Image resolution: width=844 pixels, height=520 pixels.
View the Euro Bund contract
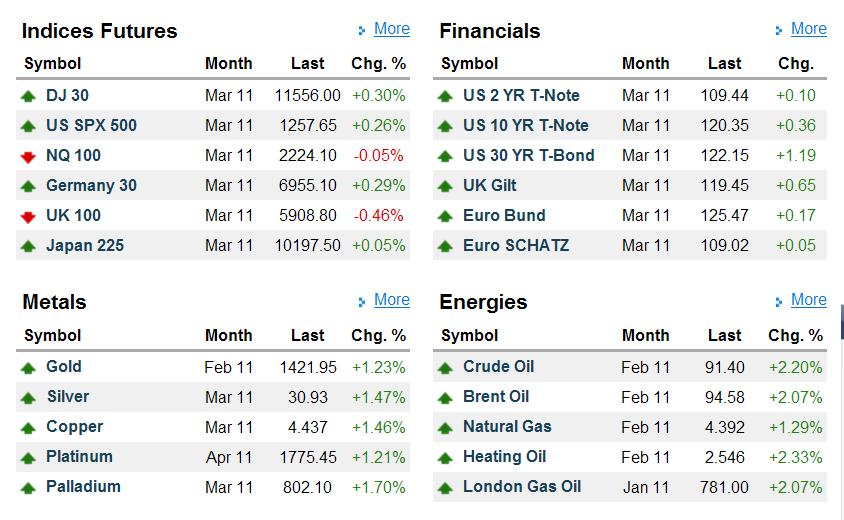click(504, 216)
